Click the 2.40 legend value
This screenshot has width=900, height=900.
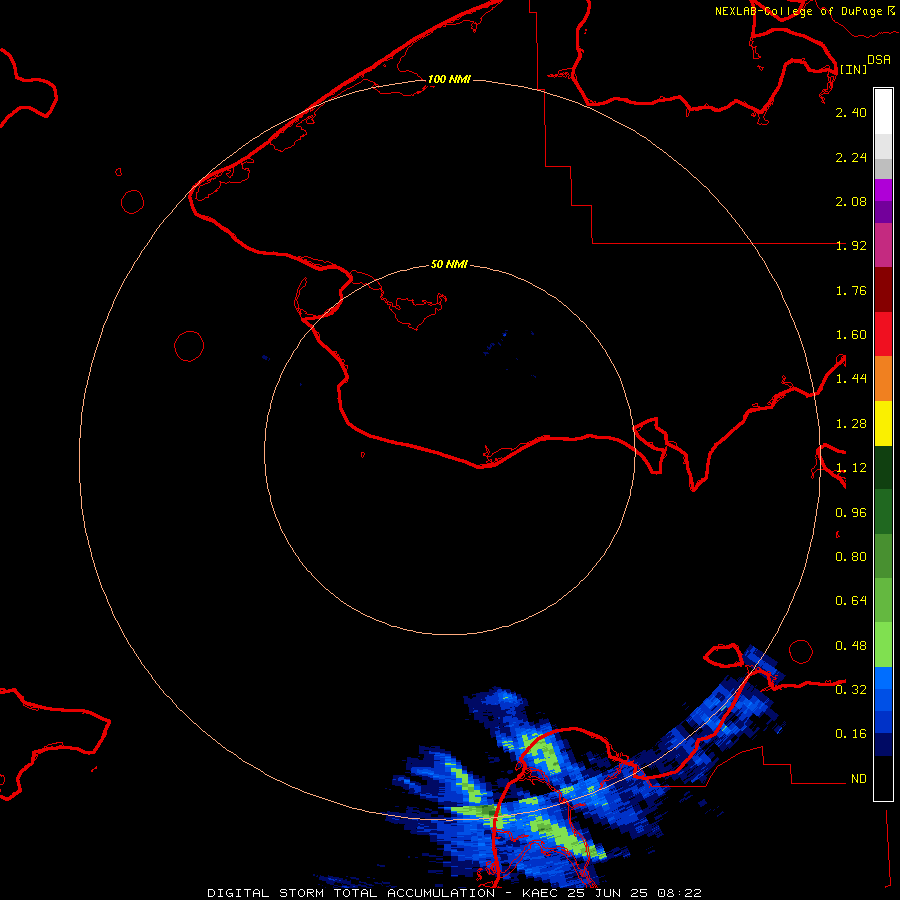coord(851,112)
